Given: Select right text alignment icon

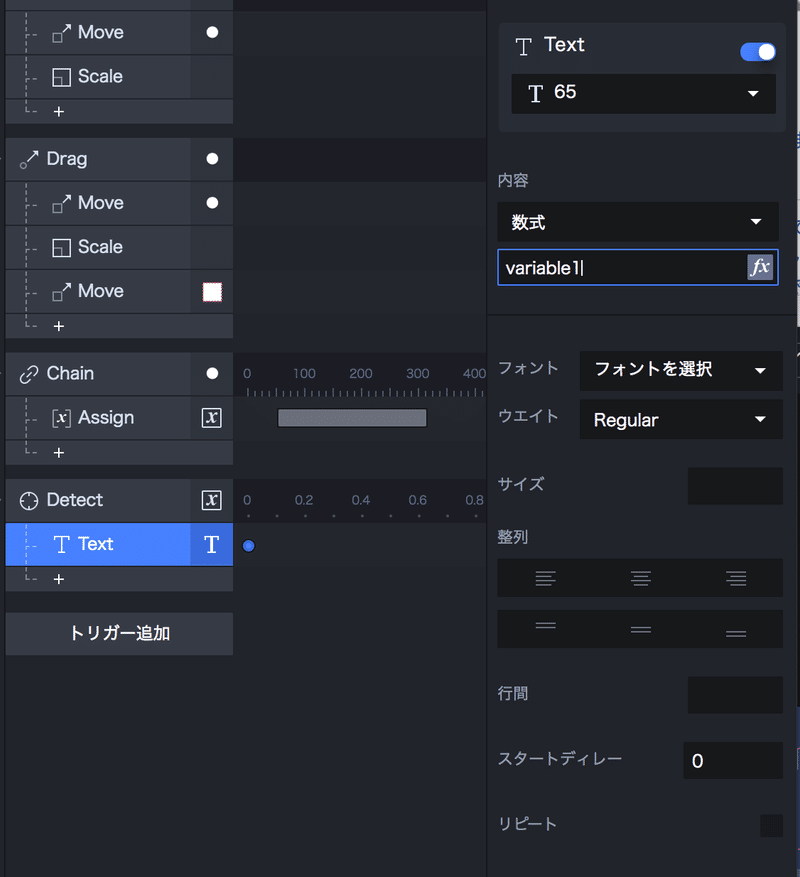Looking at the screenshot, I should tap(736, 578).
